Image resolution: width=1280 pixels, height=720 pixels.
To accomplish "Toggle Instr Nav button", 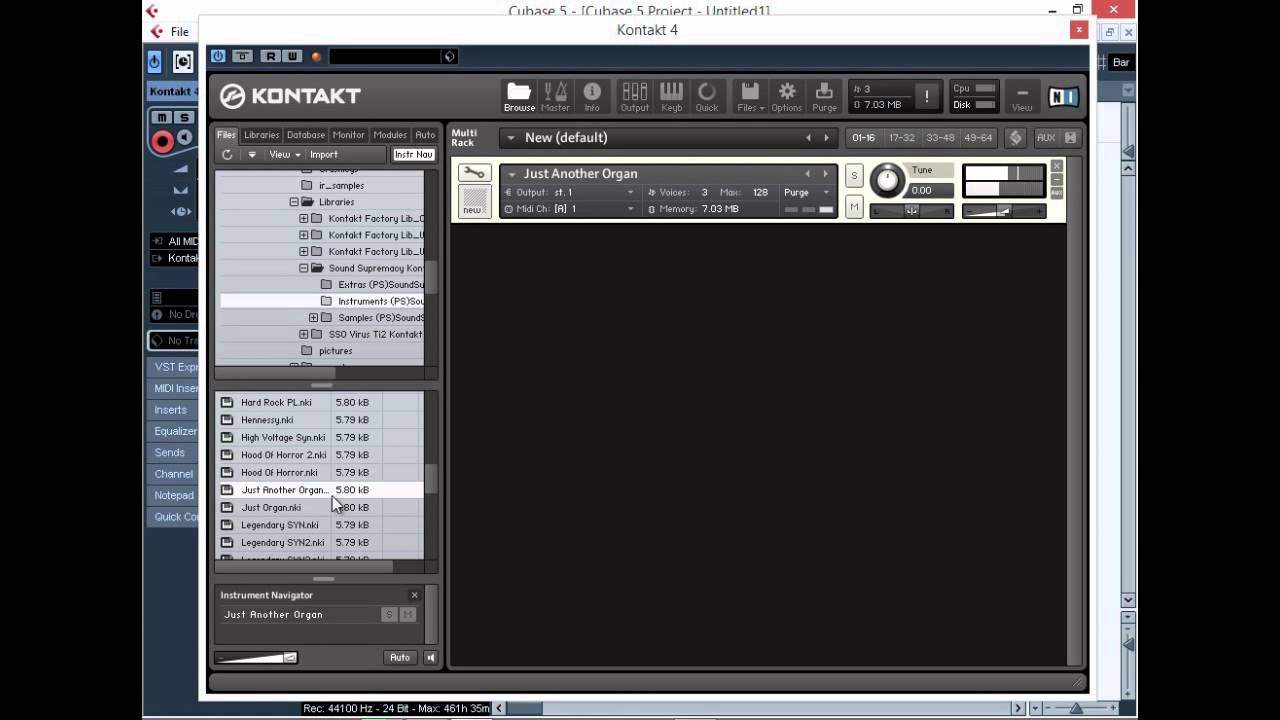I will pyautogui.click(x=413, y=155).
